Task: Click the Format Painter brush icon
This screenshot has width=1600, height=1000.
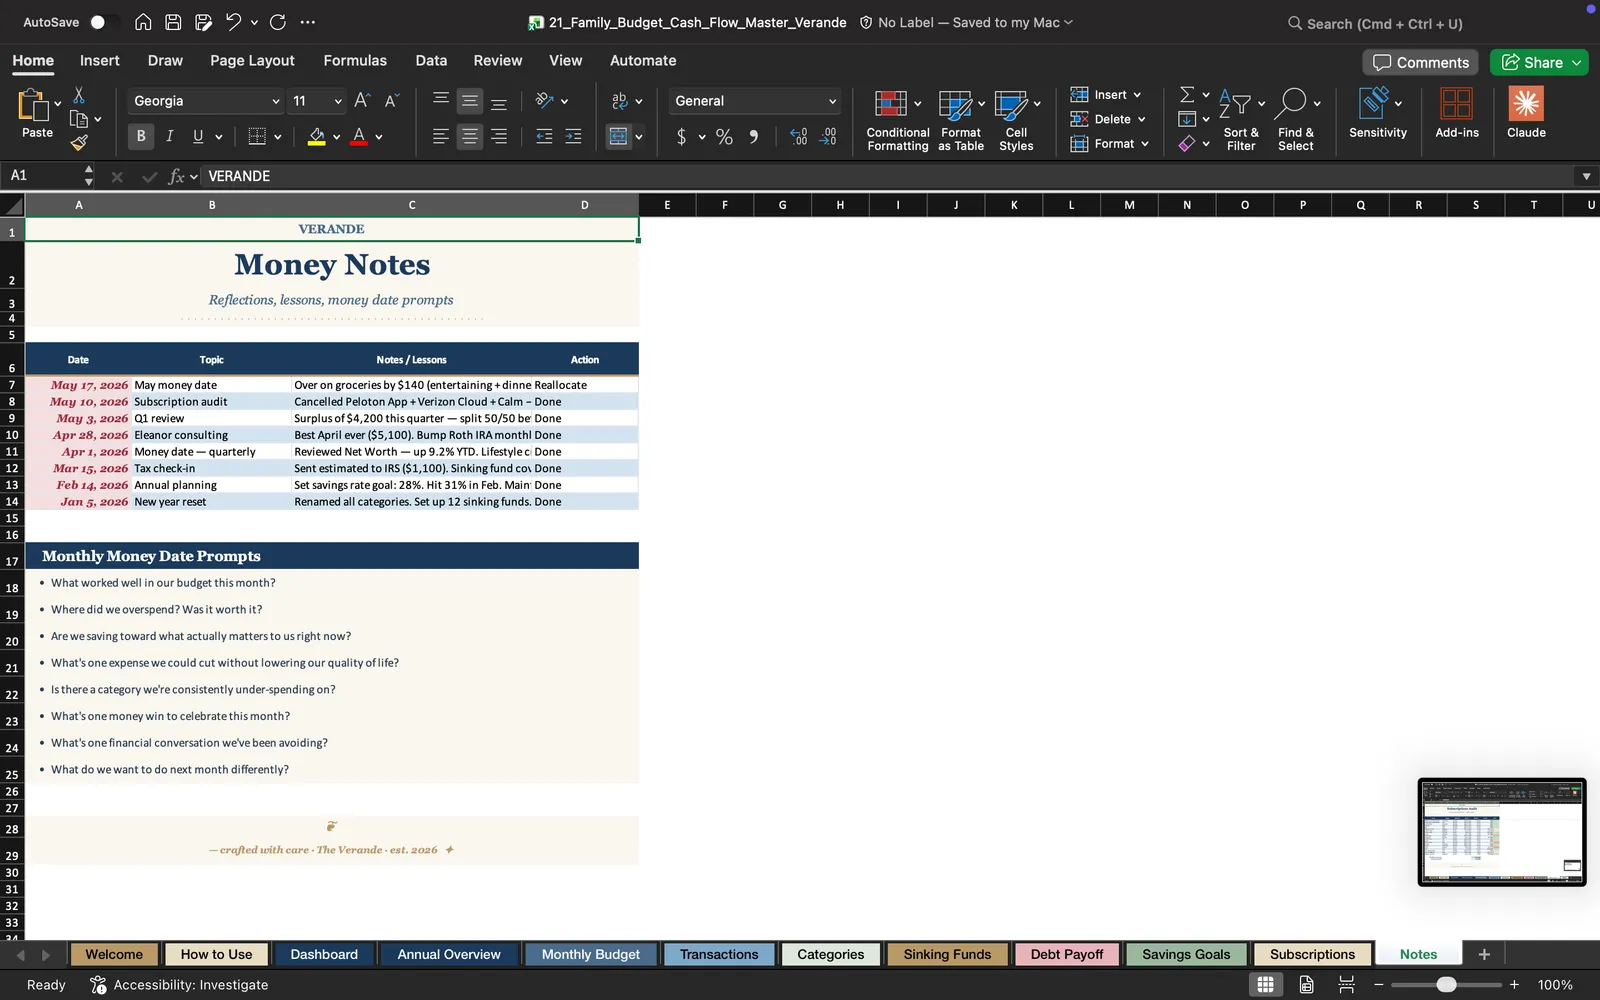Action: click(79, 143)
